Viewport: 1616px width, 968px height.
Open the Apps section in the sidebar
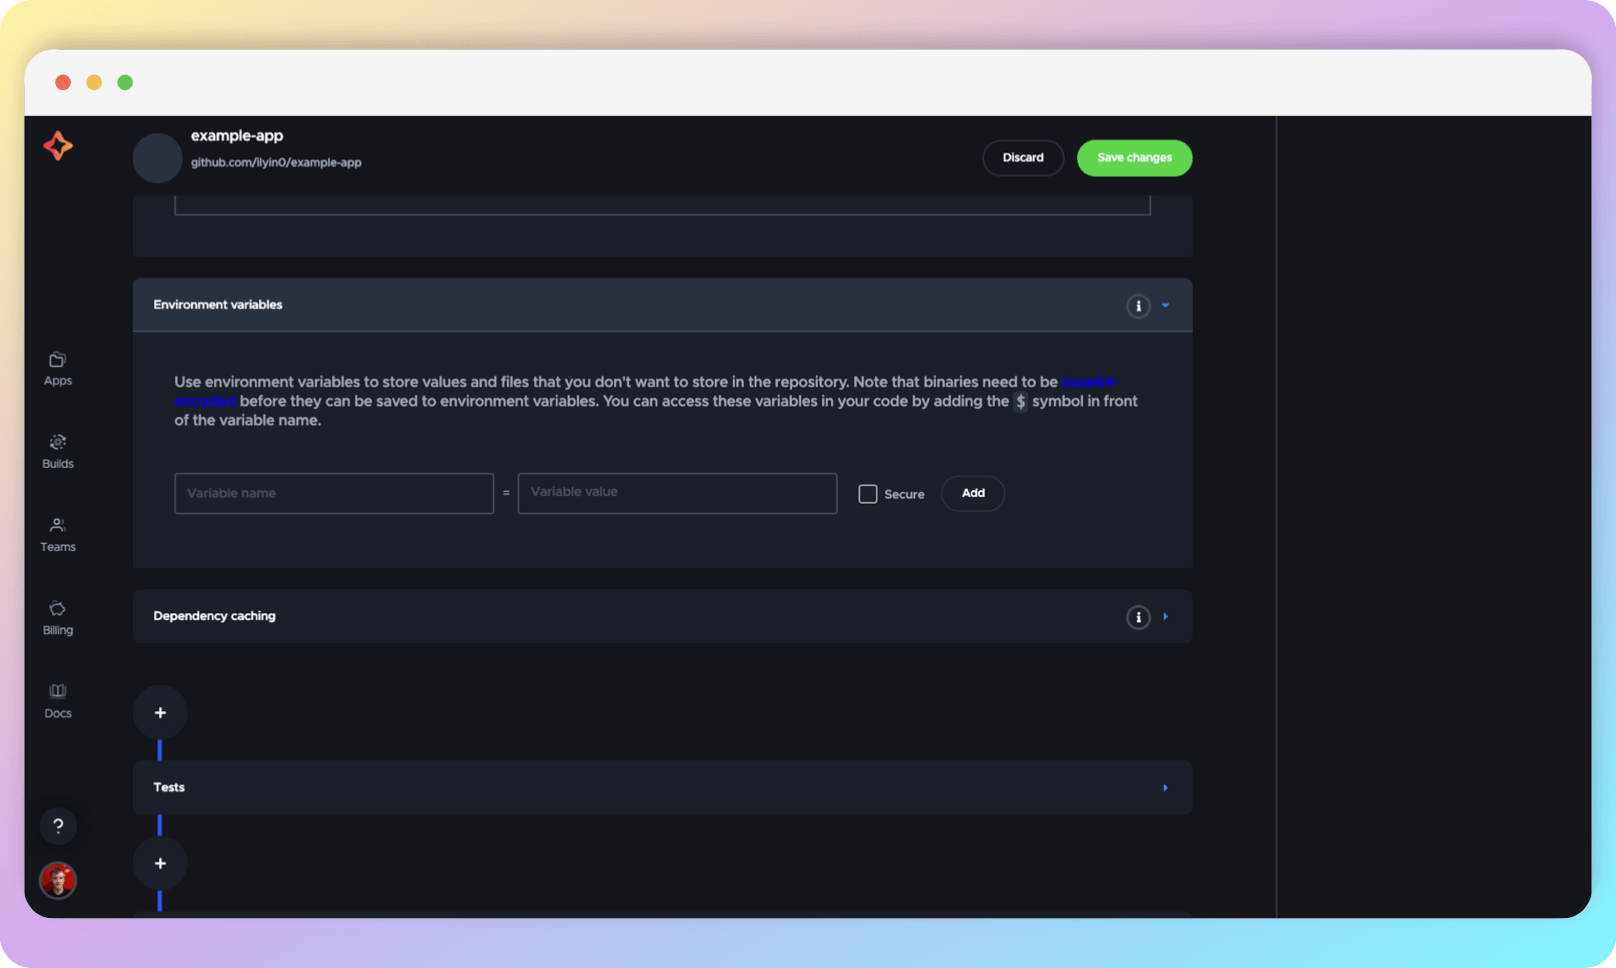pyautogui.click(x=57, y=367)
